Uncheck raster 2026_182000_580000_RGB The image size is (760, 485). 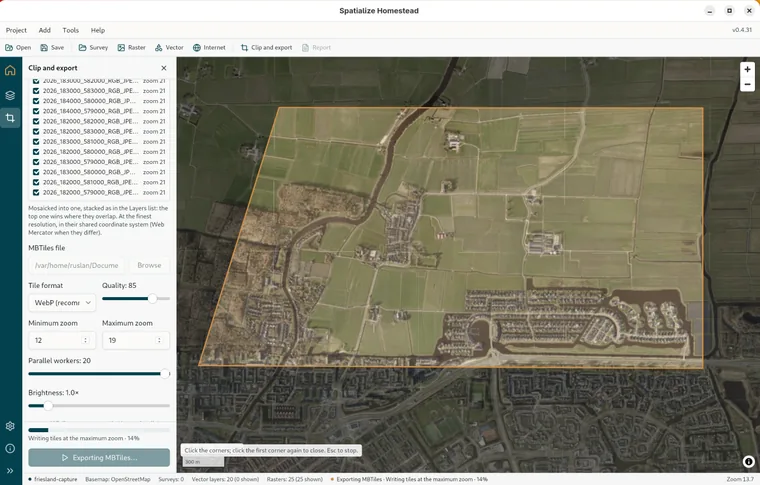click(x=36, y=152)
